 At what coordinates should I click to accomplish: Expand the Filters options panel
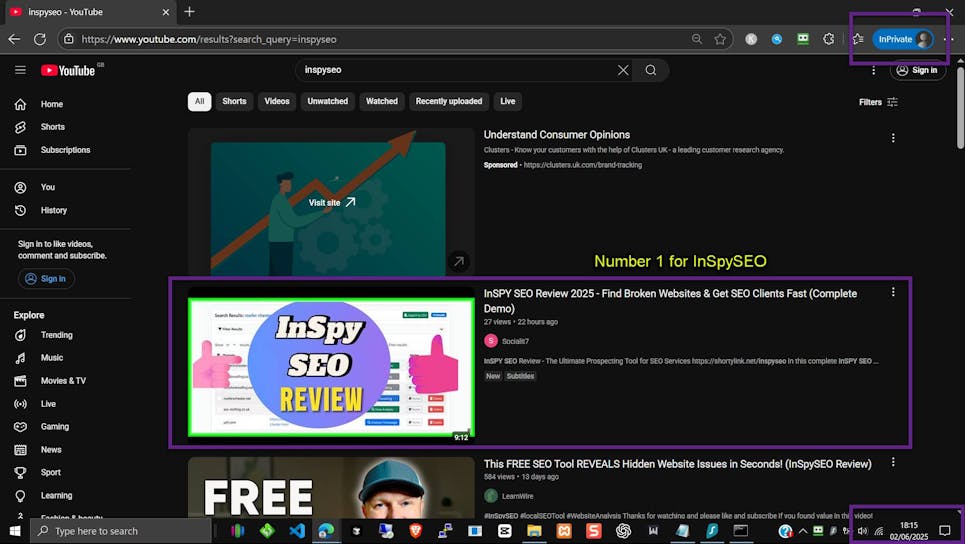[878, 102]
